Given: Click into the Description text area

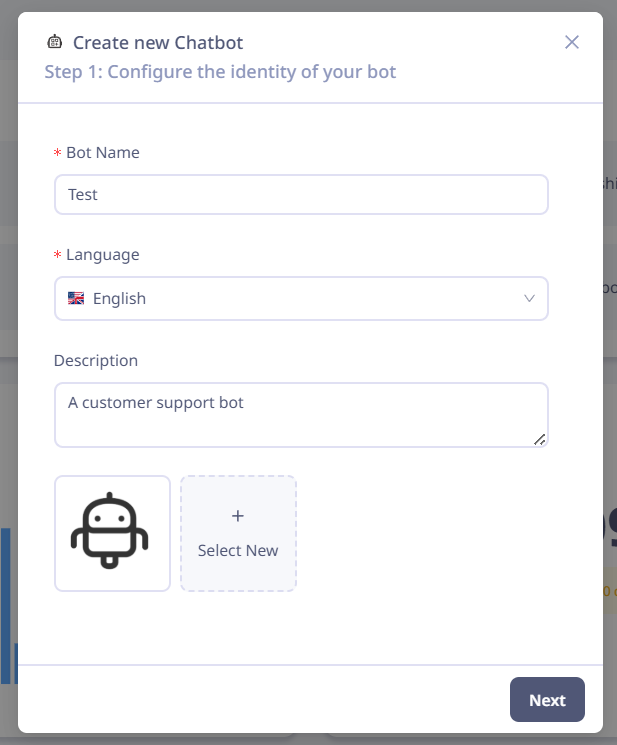Looking at the screenshot, I should (x=301, y=415).
